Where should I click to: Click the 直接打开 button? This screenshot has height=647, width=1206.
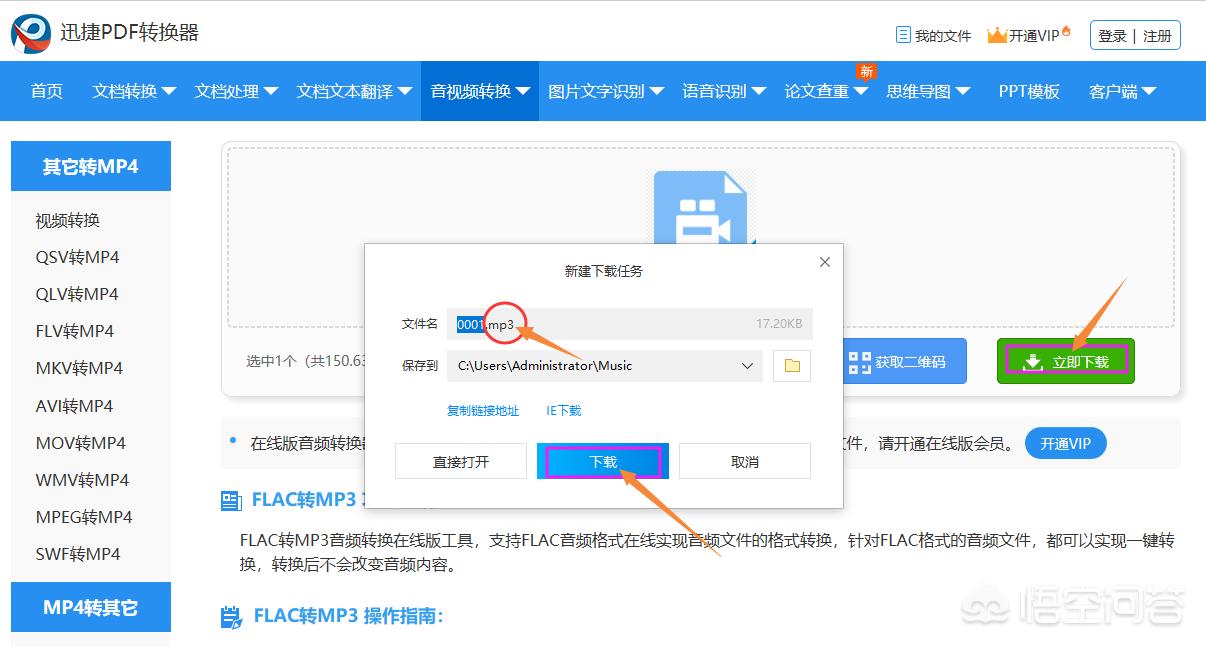point(461,462)
